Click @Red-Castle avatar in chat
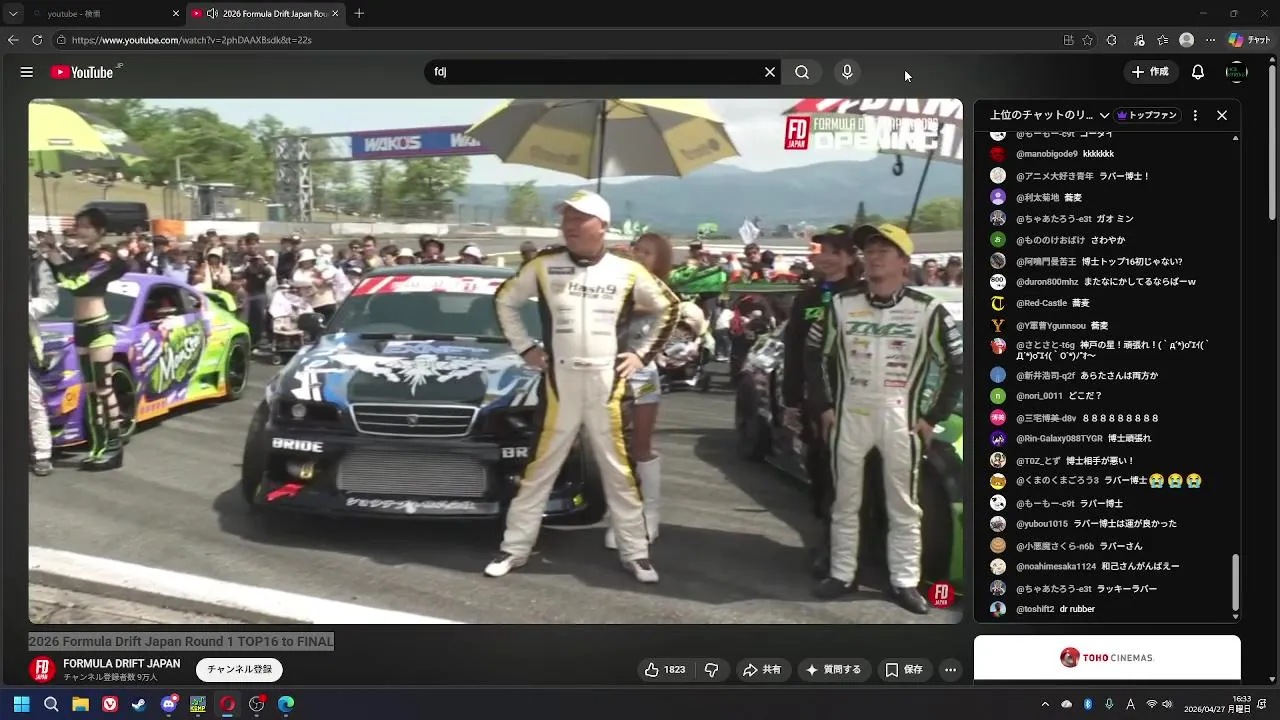1280x720 pixels. point(998,303)
